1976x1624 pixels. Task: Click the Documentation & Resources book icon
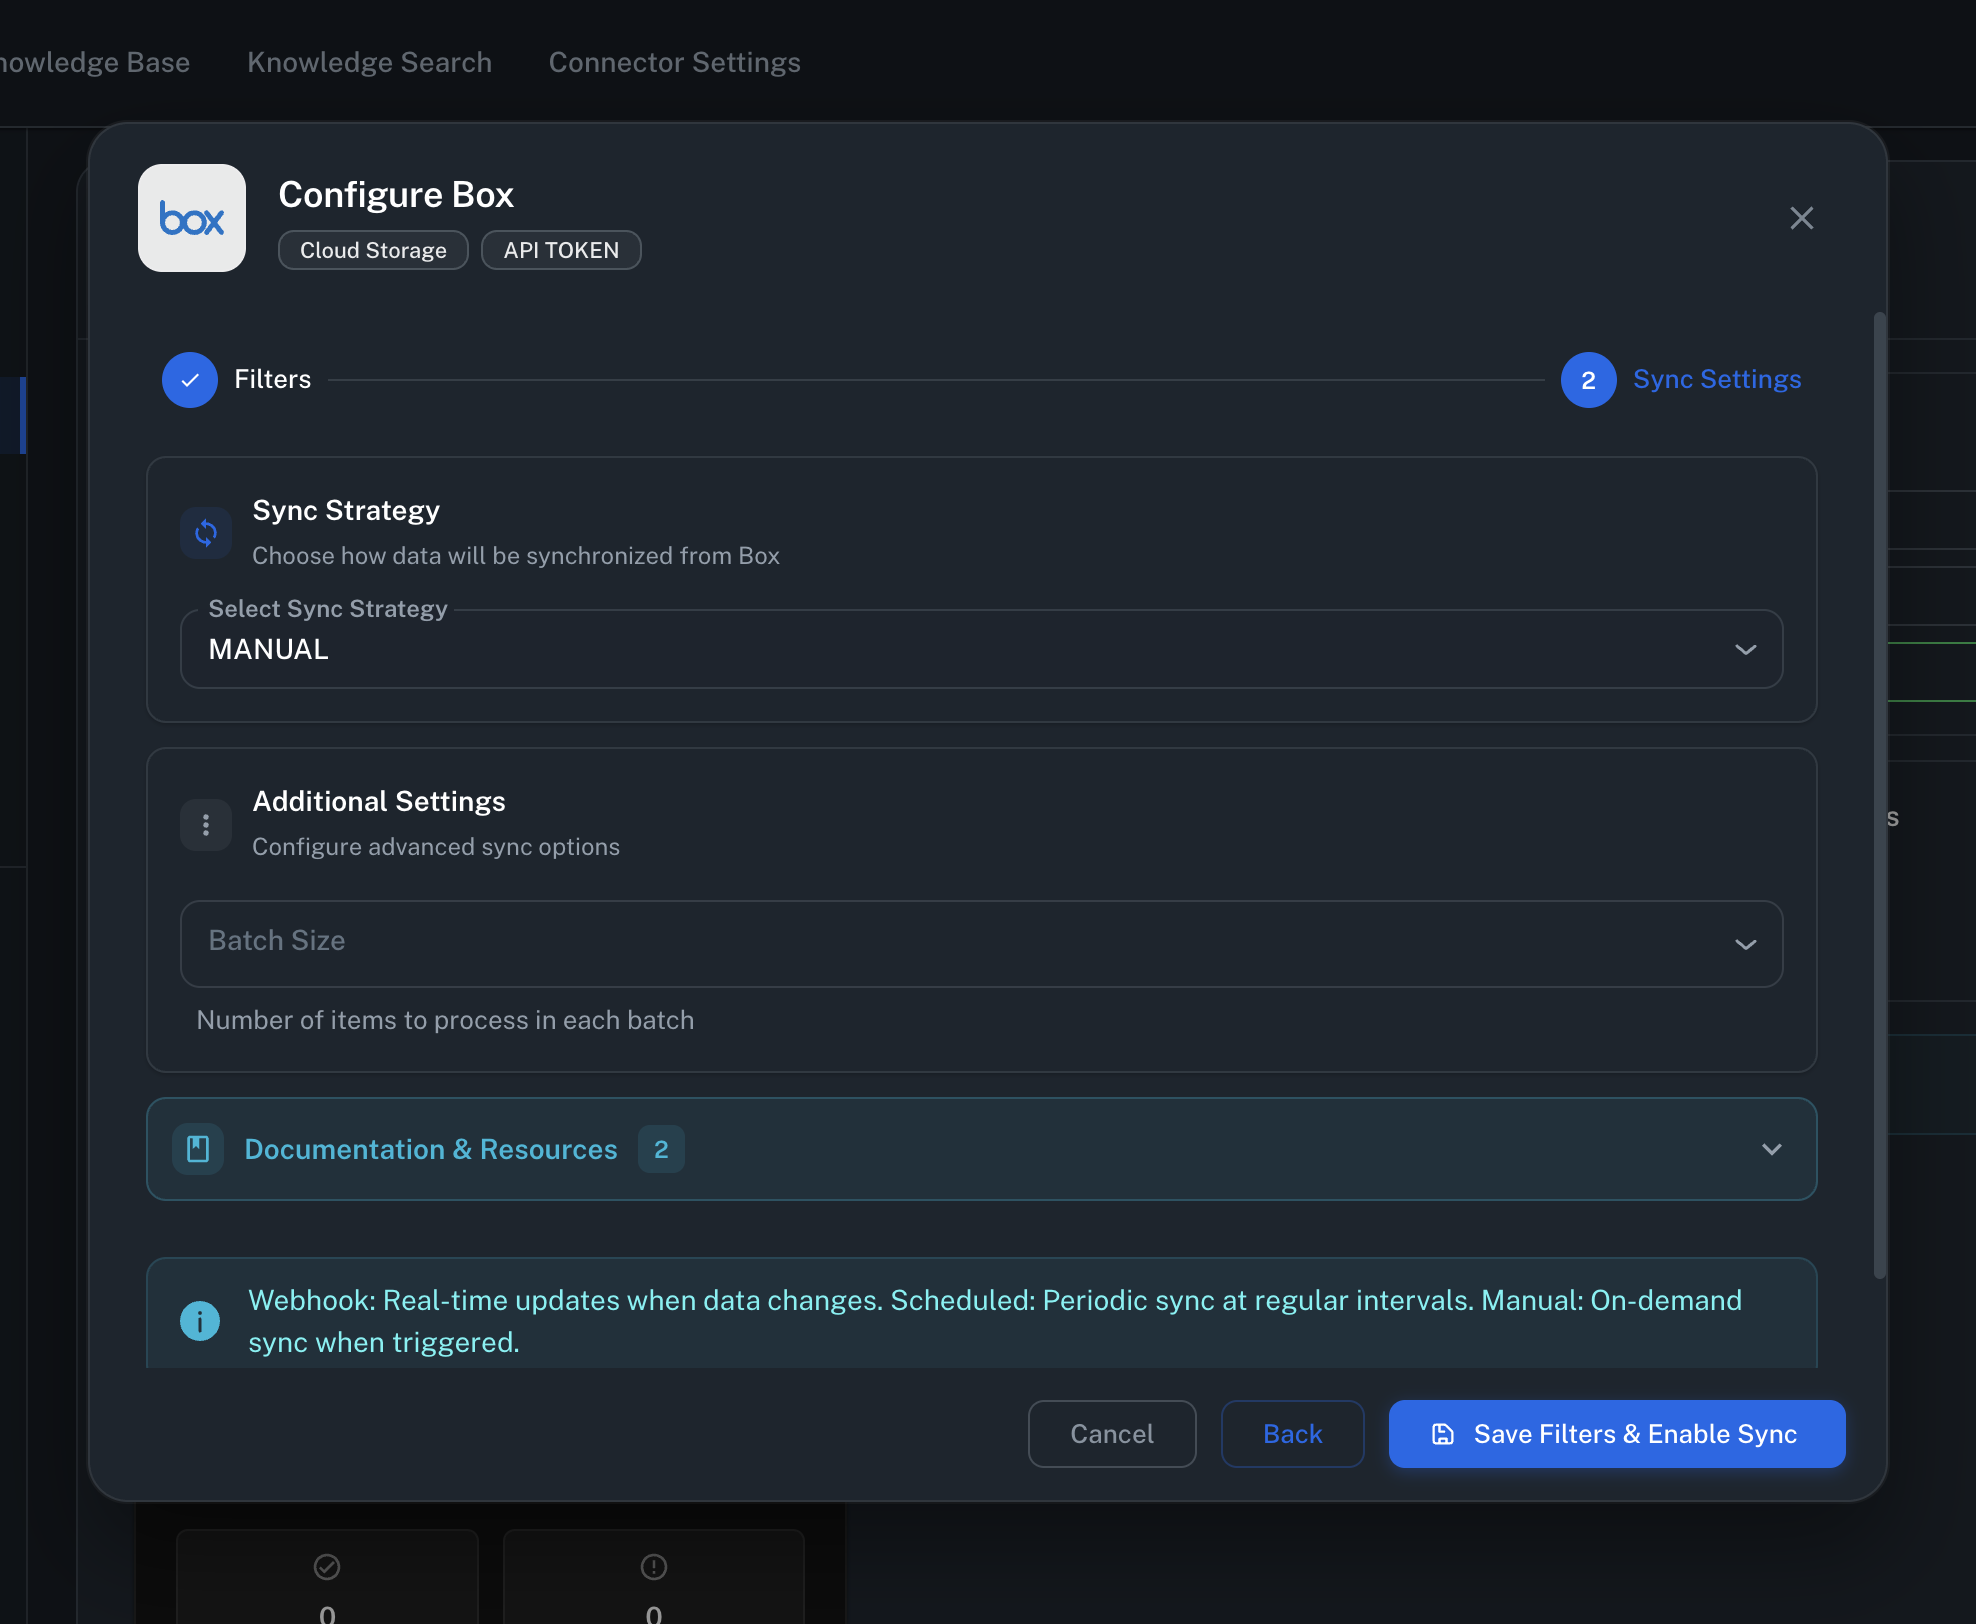(197, 1149)
